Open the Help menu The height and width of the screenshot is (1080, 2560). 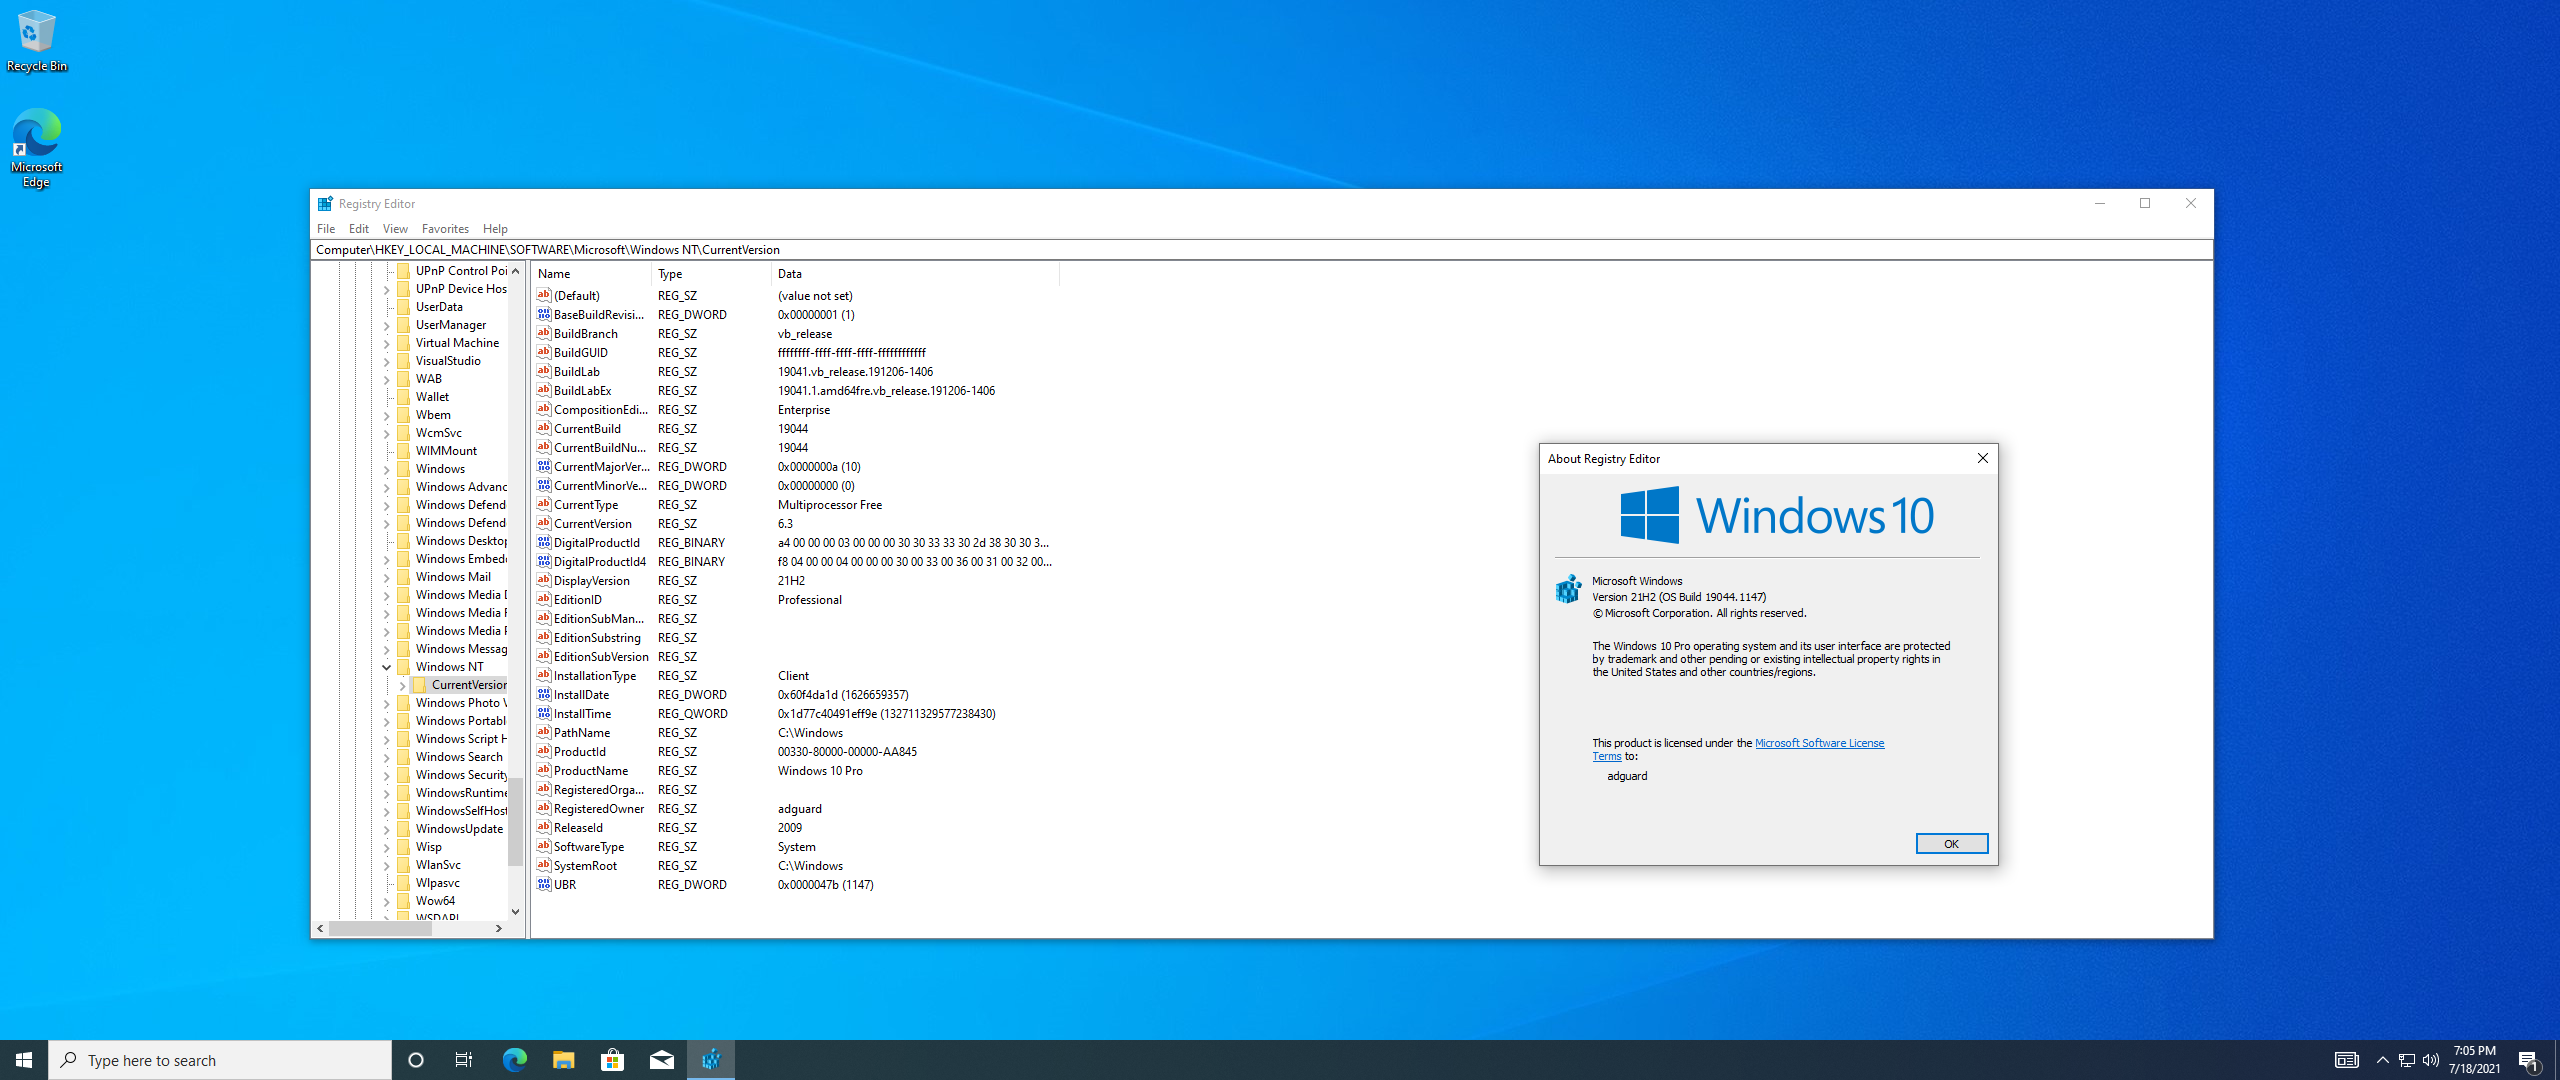(495, 229)
